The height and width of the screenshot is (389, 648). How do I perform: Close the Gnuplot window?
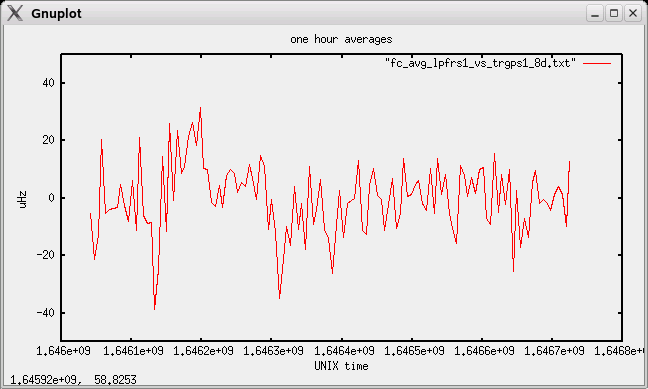[633, 13]
